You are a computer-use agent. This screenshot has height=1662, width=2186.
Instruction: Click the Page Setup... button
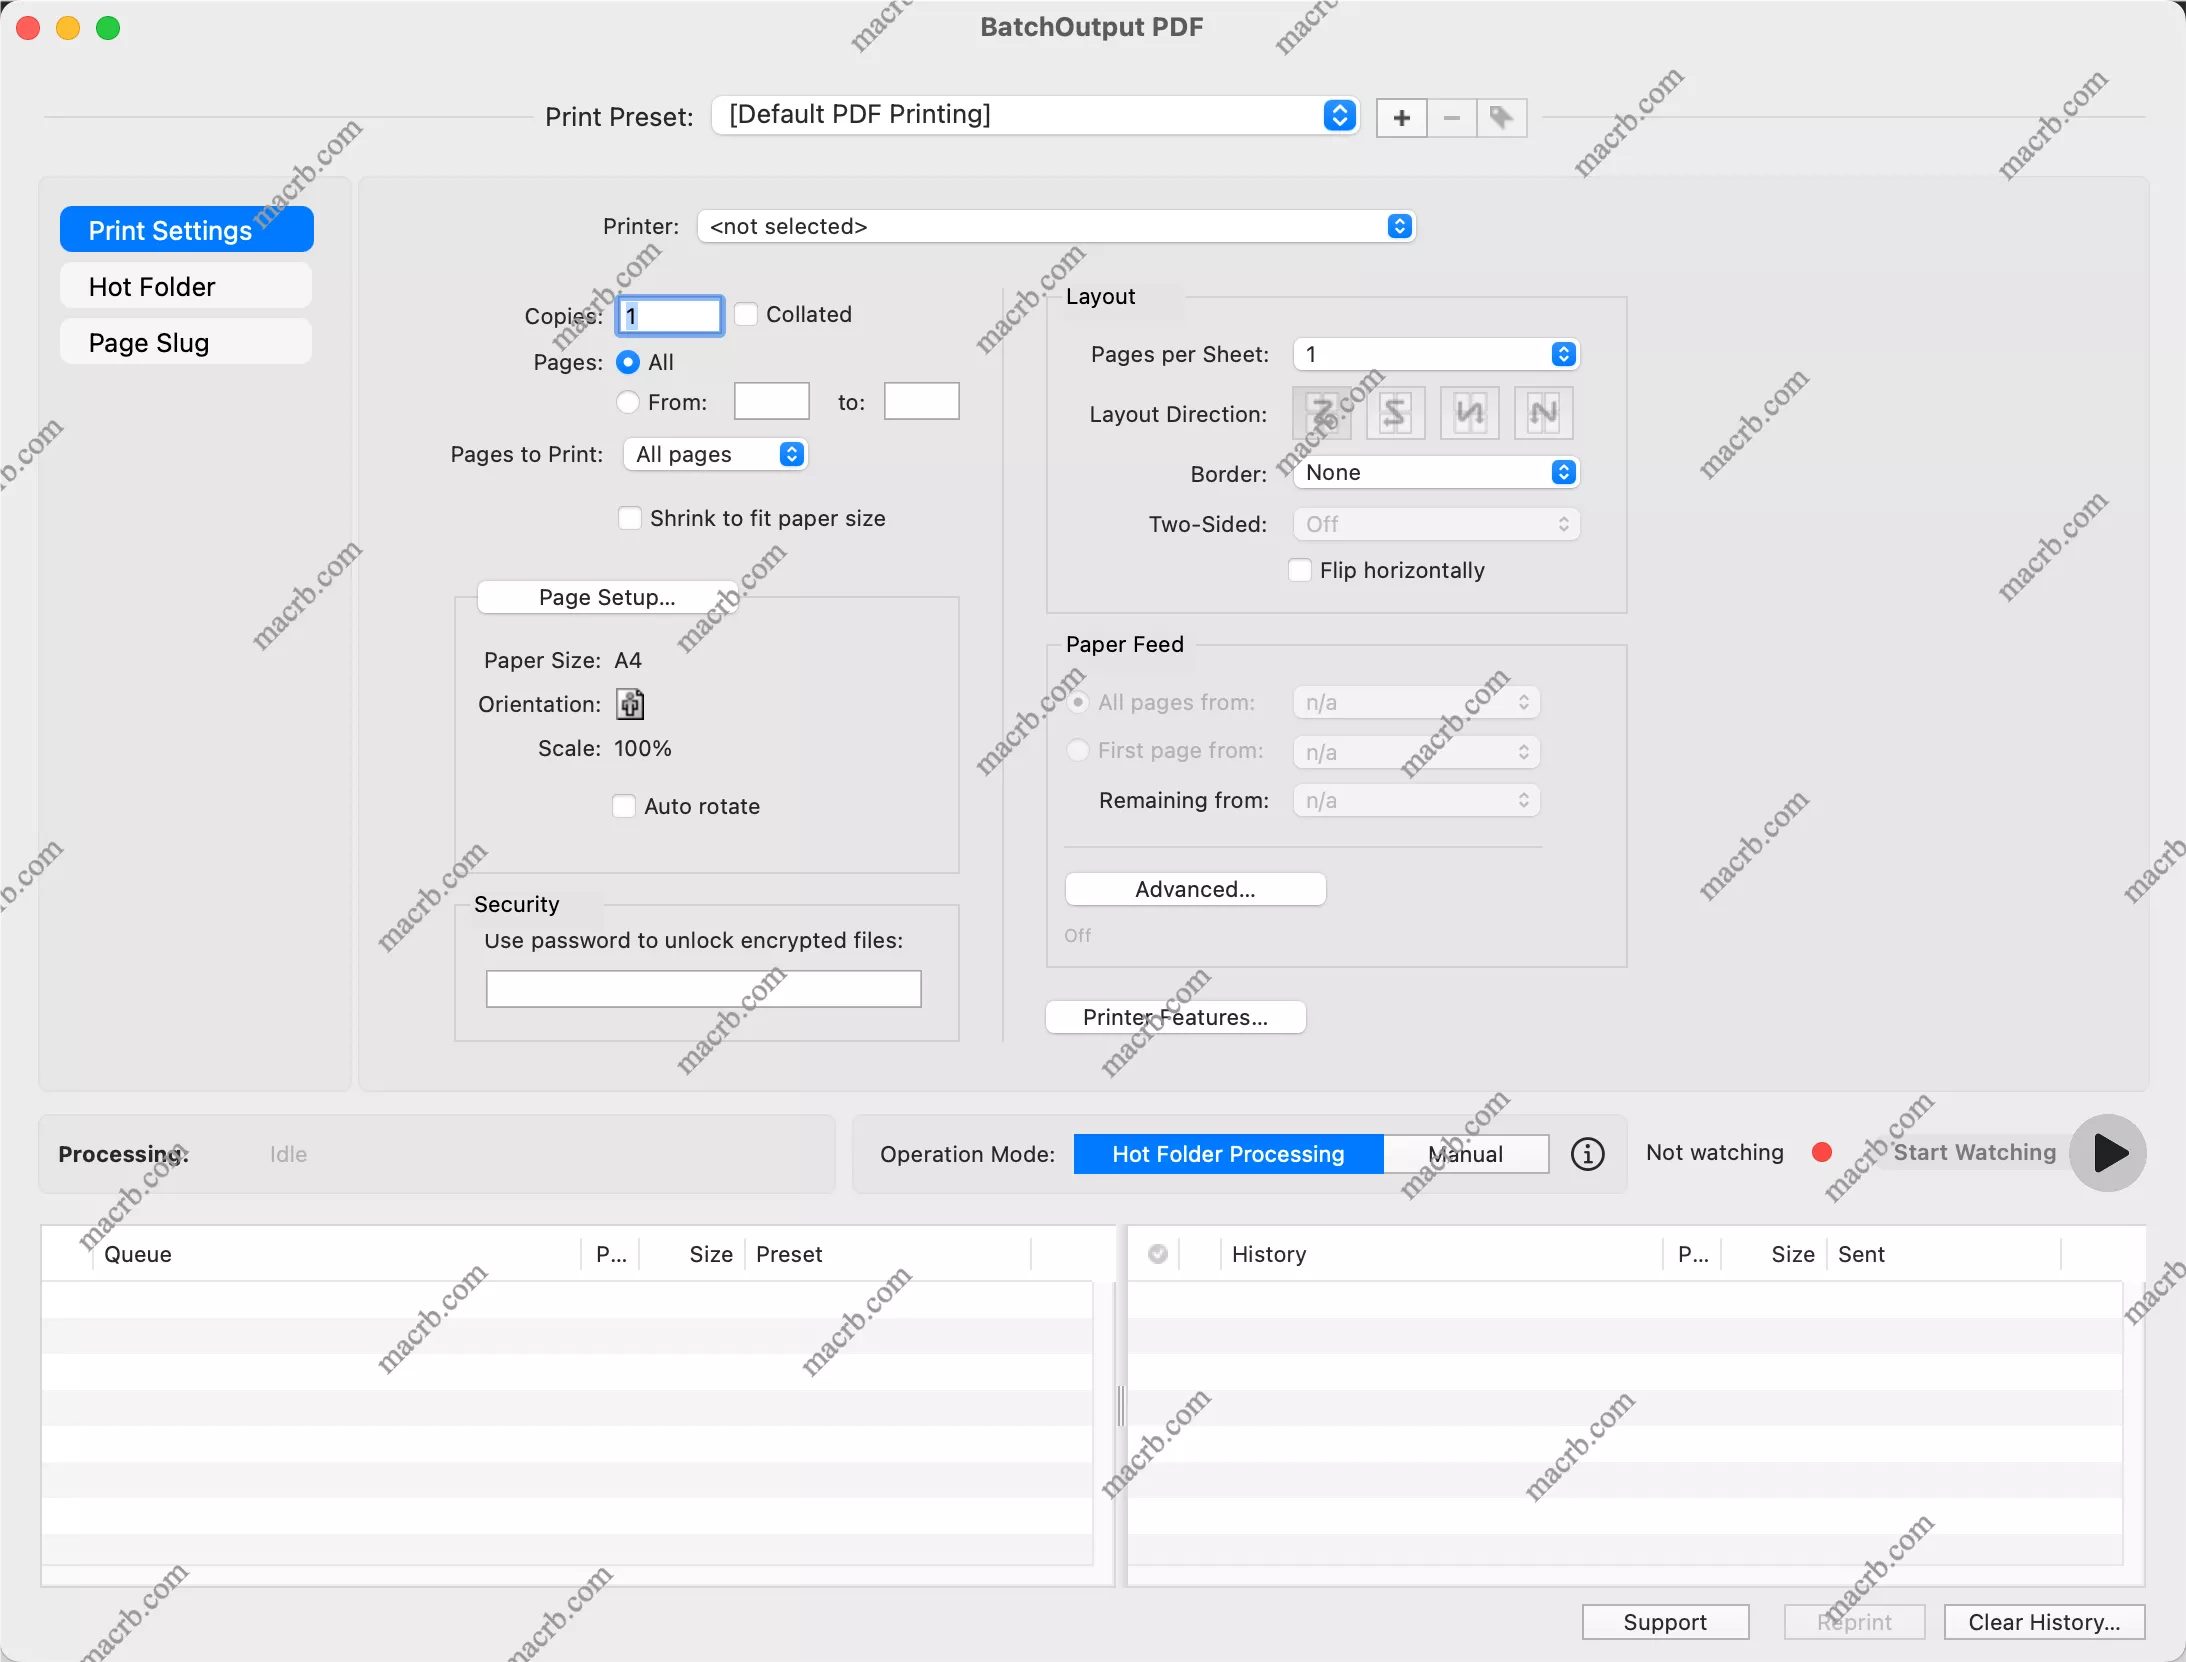(x=607, y=597)
